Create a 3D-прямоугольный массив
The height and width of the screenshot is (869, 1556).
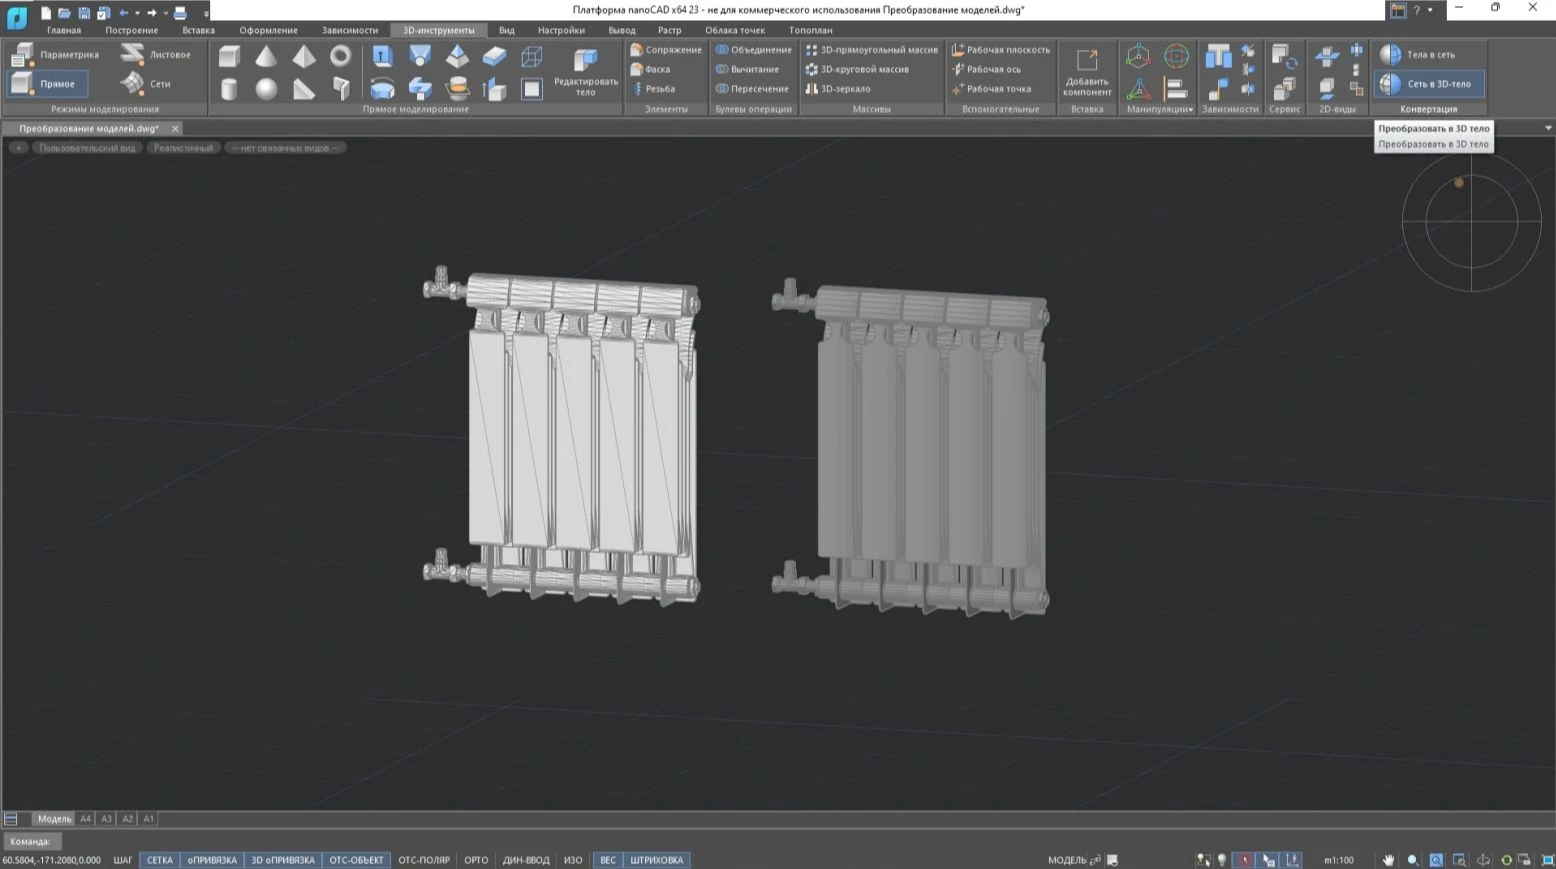[x=872, y=50]
